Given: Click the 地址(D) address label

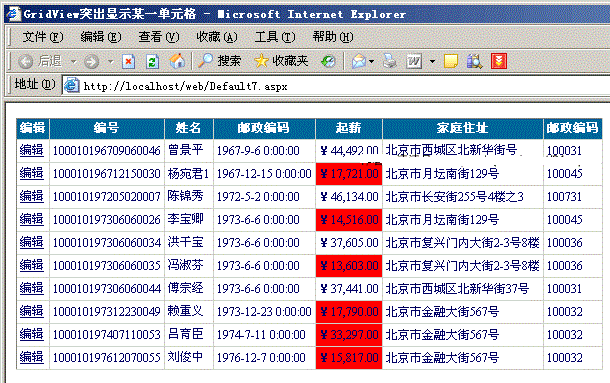Looking at the screenshot, I should coord(35,84).
